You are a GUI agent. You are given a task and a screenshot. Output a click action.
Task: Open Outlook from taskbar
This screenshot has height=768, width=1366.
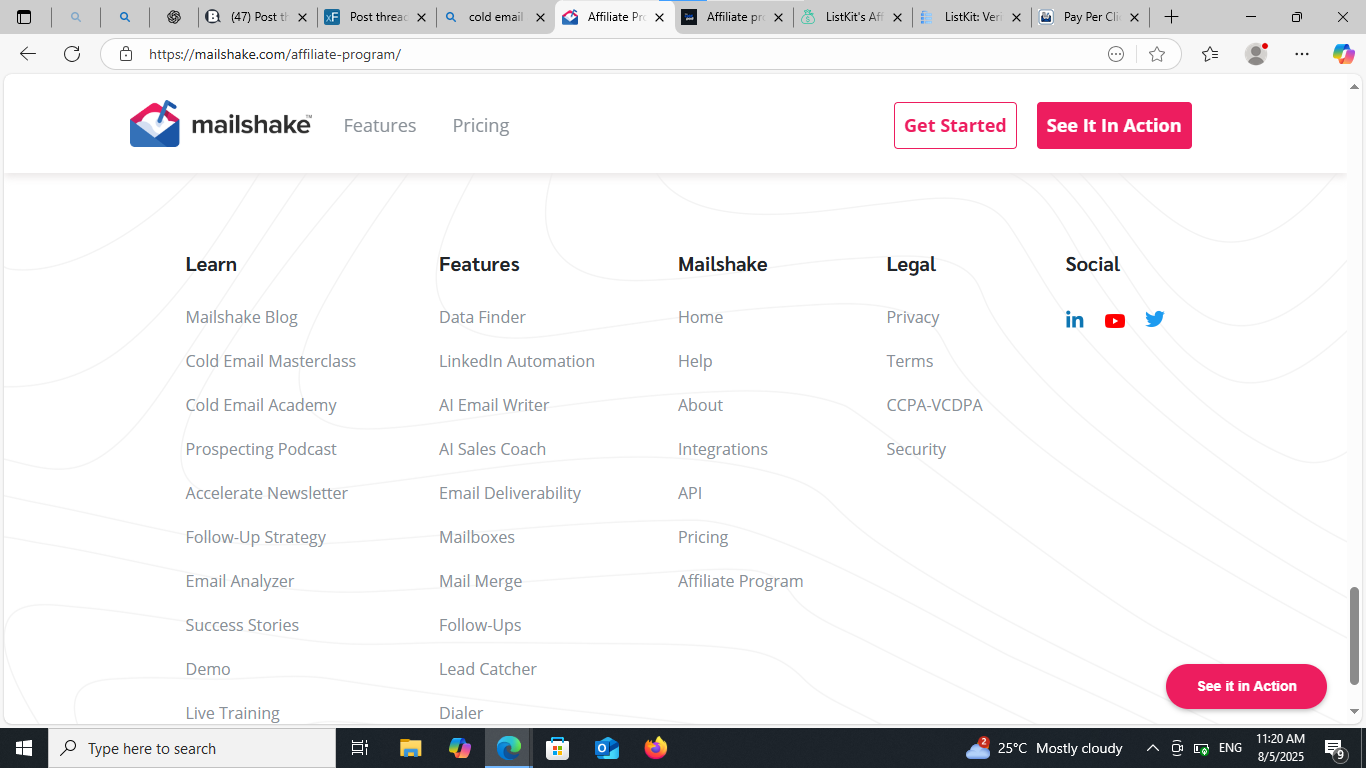pos(607,748)
